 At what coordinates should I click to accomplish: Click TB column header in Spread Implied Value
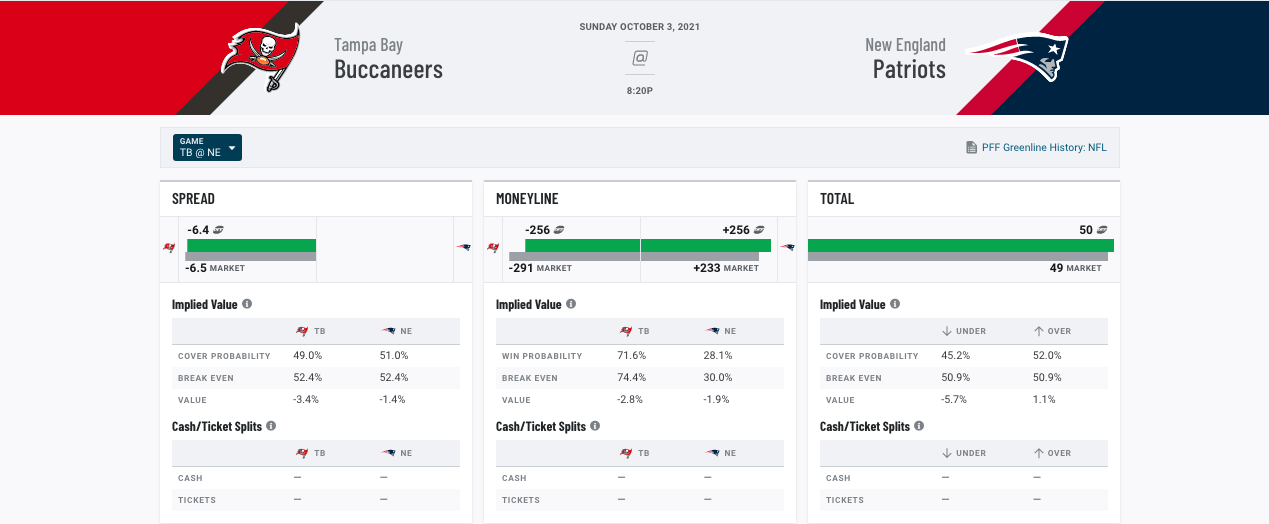point(312,331)
